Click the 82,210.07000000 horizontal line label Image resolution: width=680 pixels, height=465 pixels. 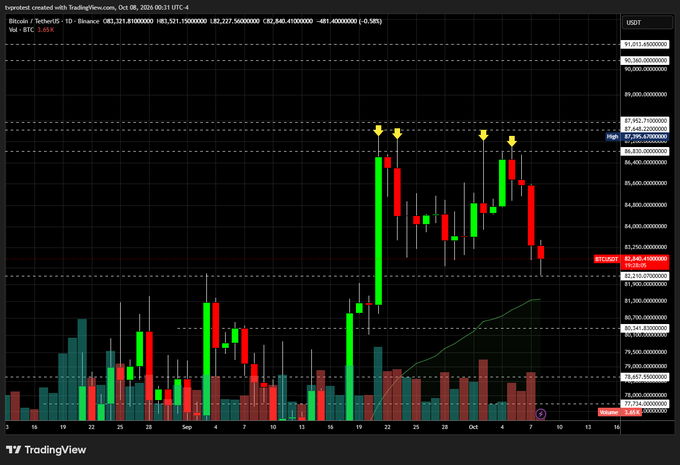pos(645,276)
